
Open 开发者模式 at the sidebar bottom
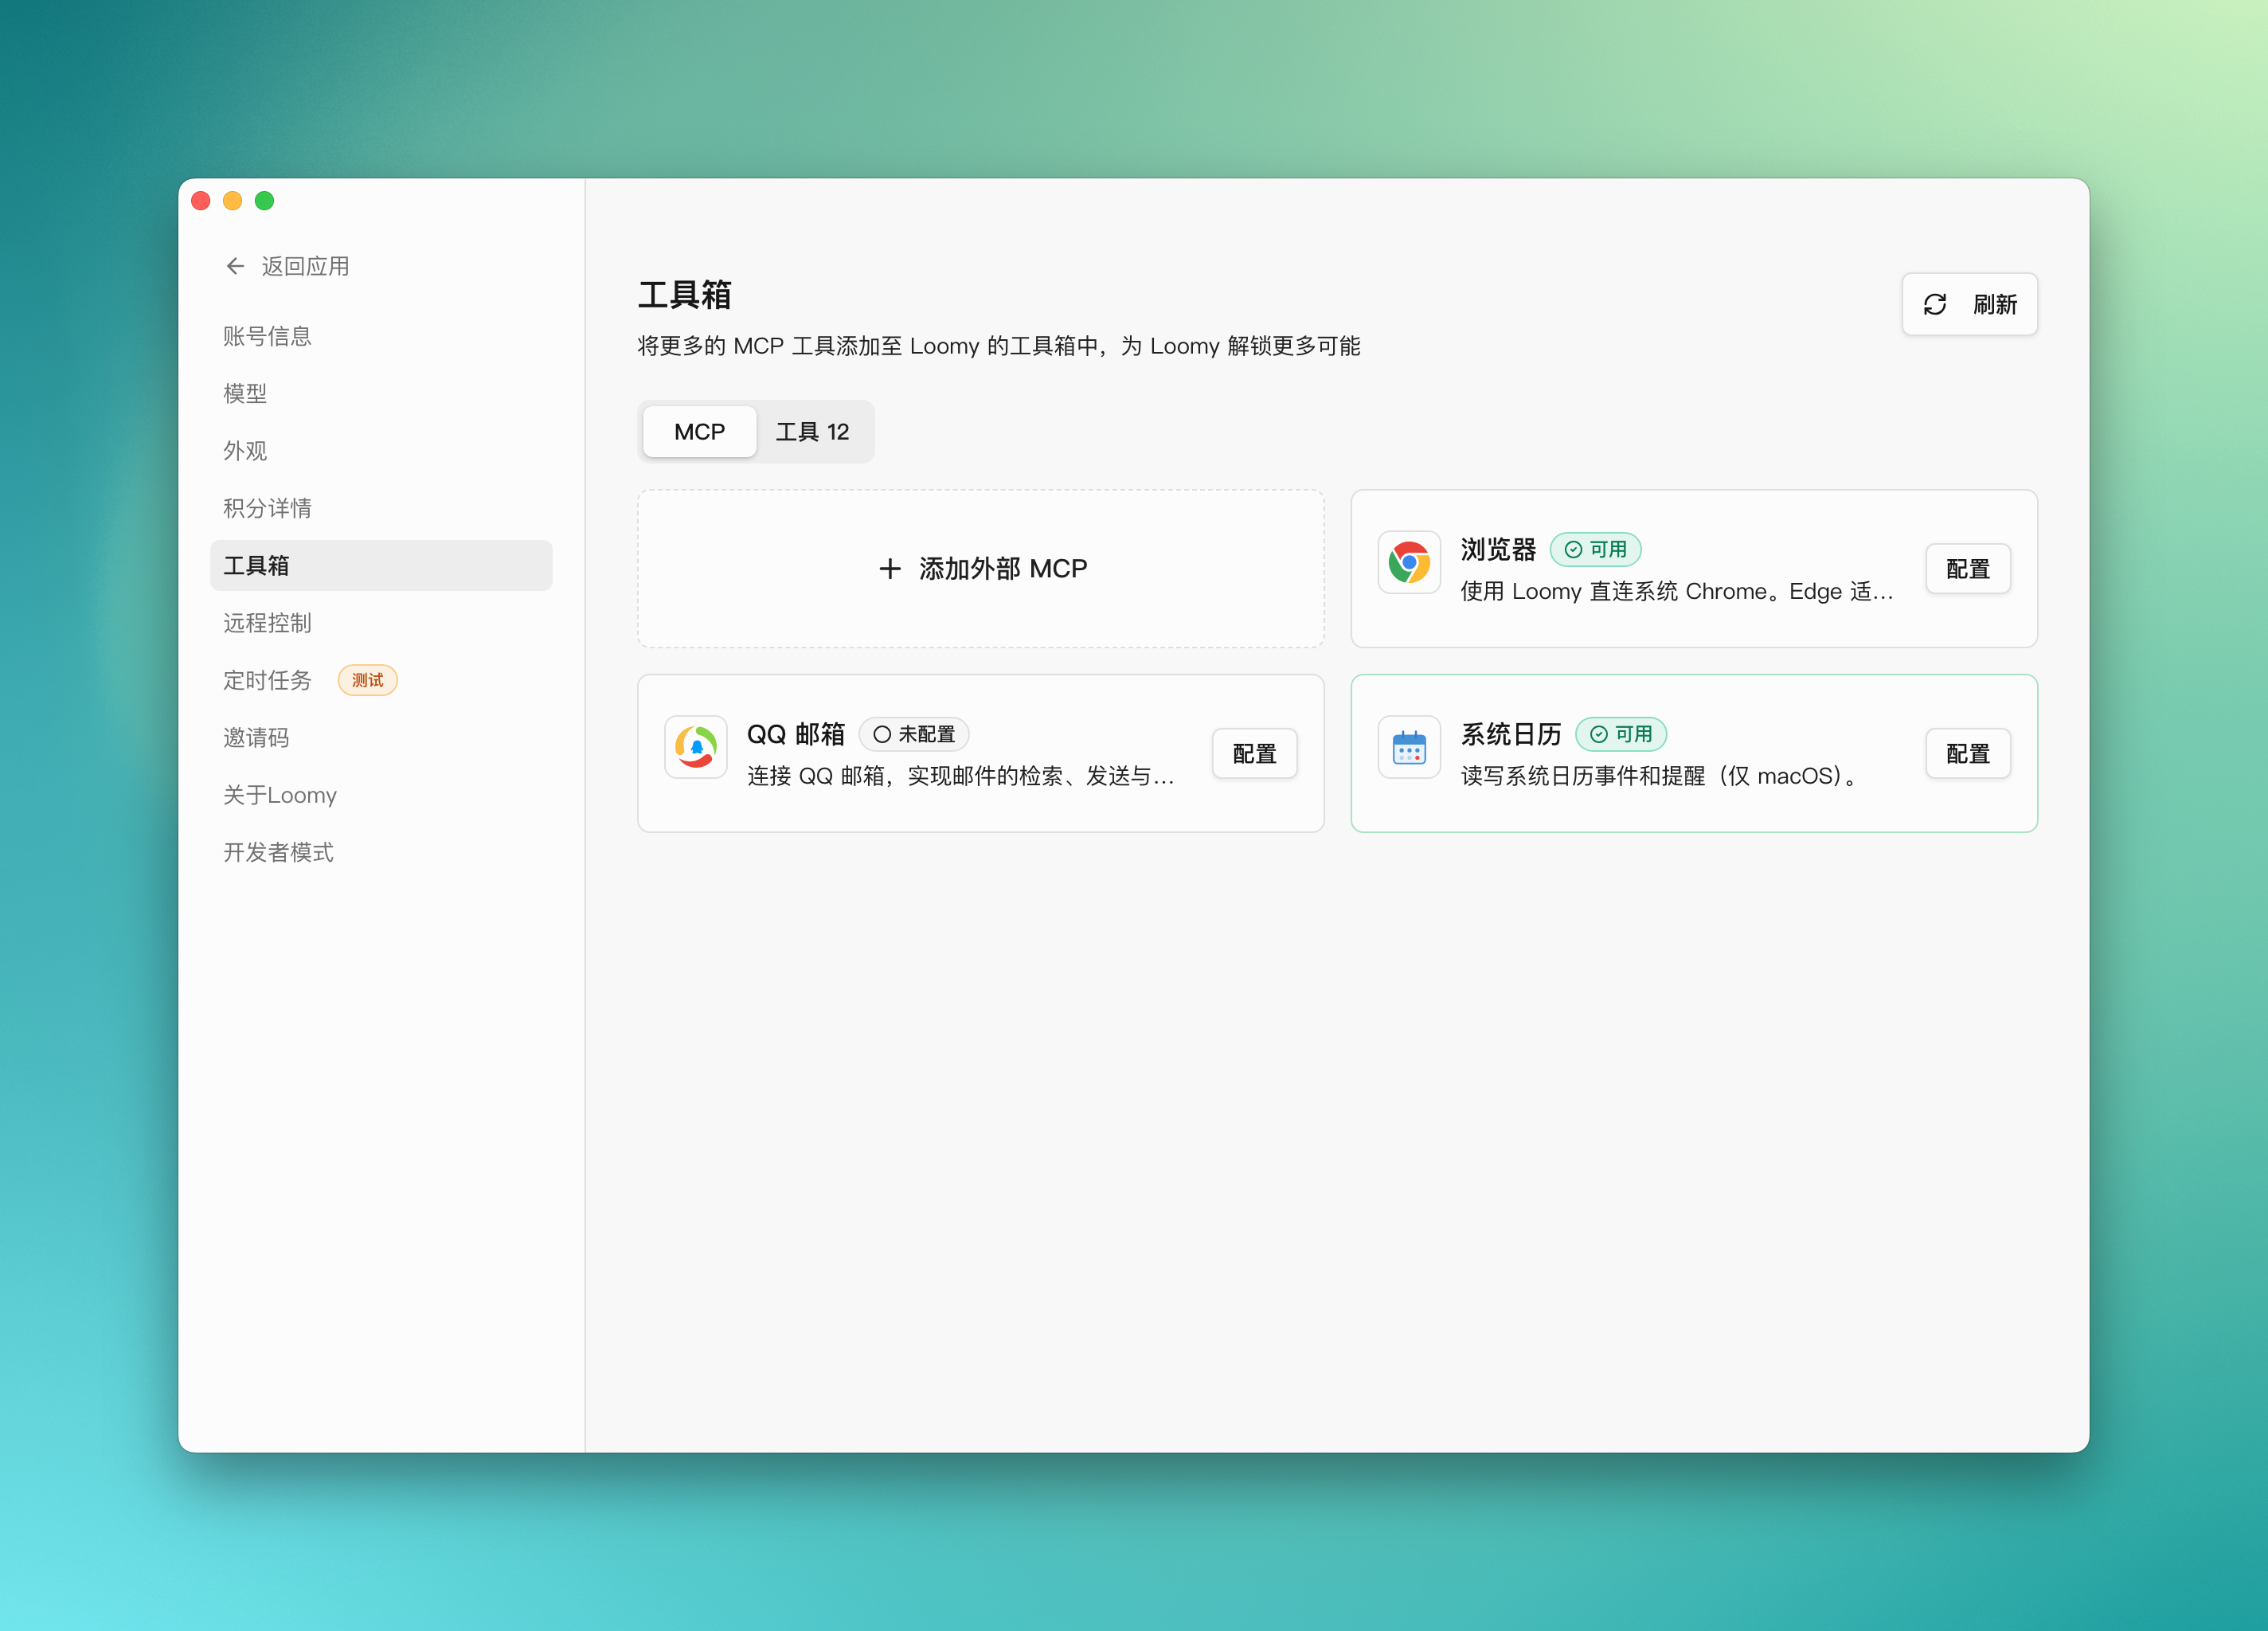click(279, 852)
